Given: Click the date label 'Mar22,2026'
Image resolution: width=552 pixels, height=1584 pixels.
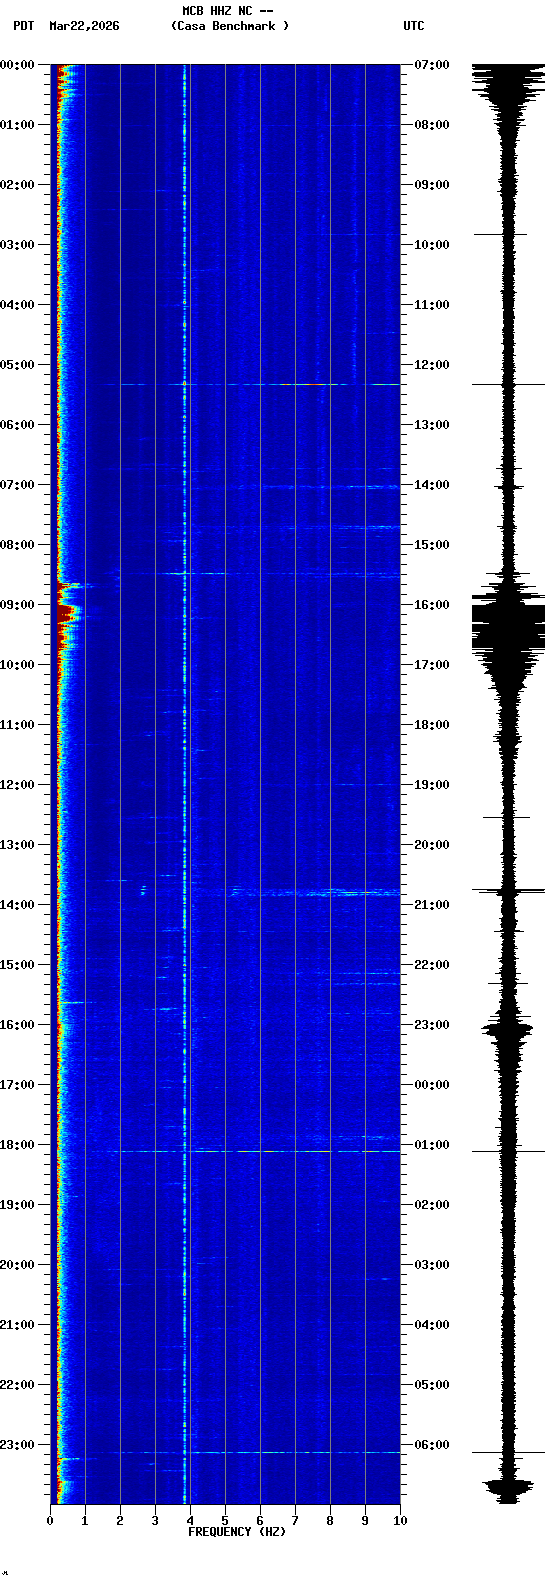Looking at the screenshot, I should pos(84,26).
